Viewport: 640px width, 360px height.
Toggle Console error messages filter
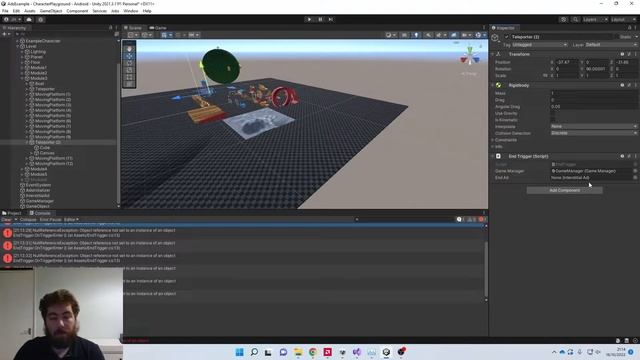[x=482, y=220]
